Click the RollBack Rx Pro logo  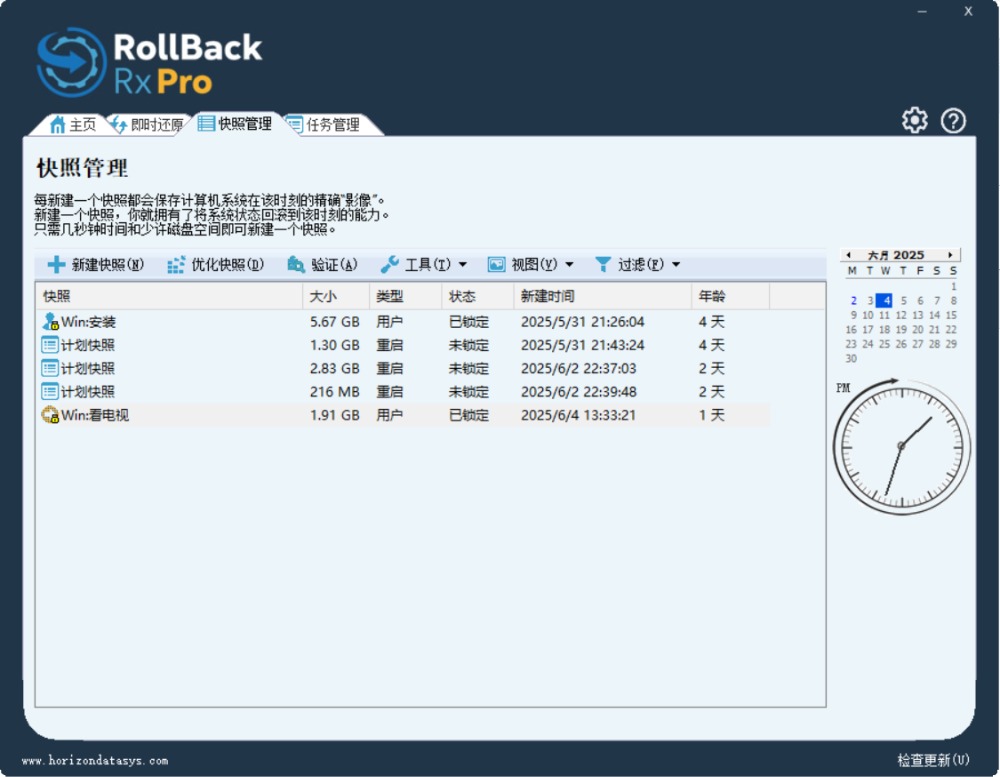[150, 62]
